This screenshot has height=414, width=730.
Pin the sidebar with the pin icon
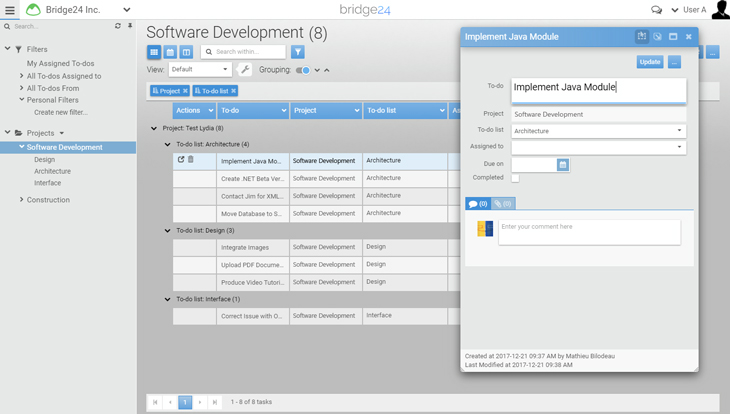pyautogui.click(x=130, y=26)
